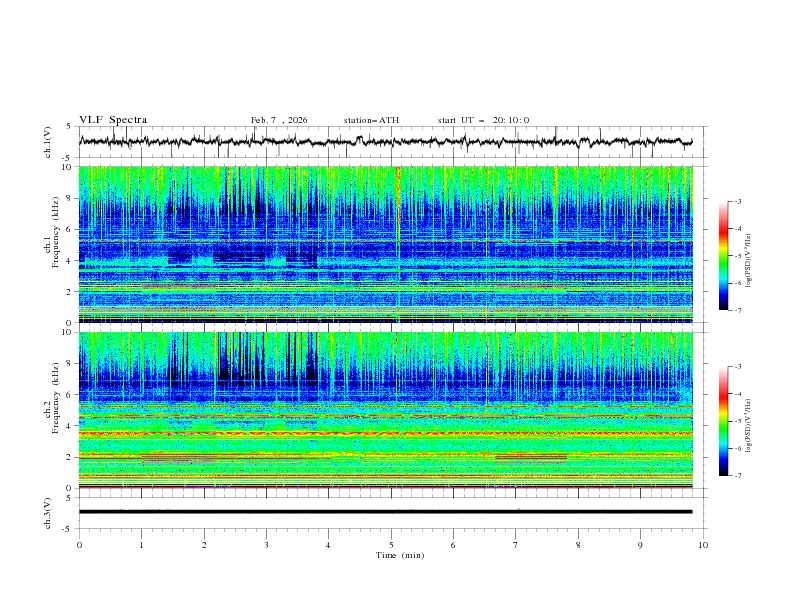792x612 pixels.
Task: Click the time axis tick label "1"
Action: (x=141, y=545)
